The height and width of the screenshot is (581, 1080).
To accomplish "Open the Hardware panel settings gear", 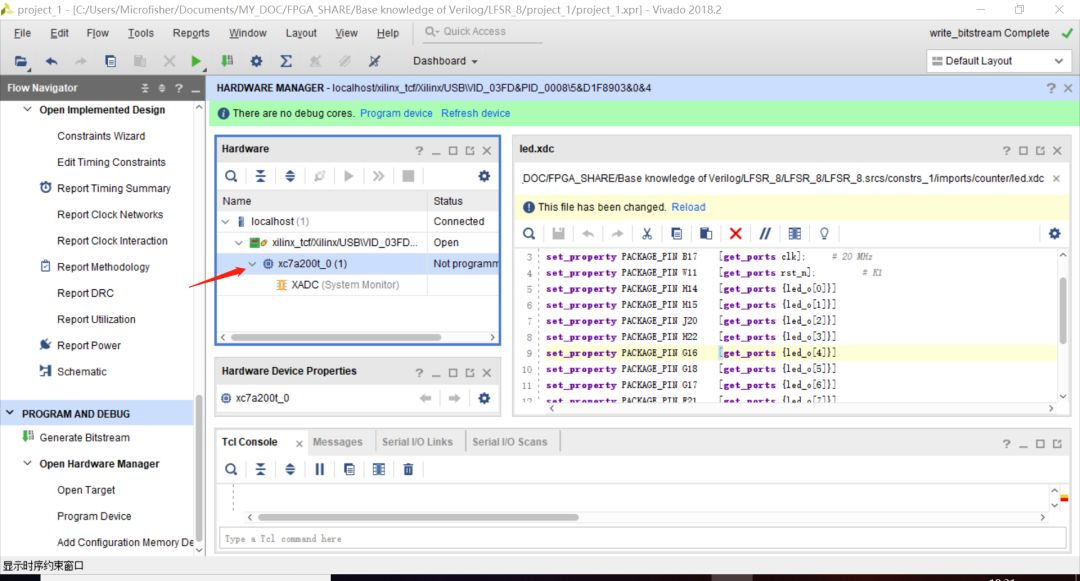I will (484, 176).
